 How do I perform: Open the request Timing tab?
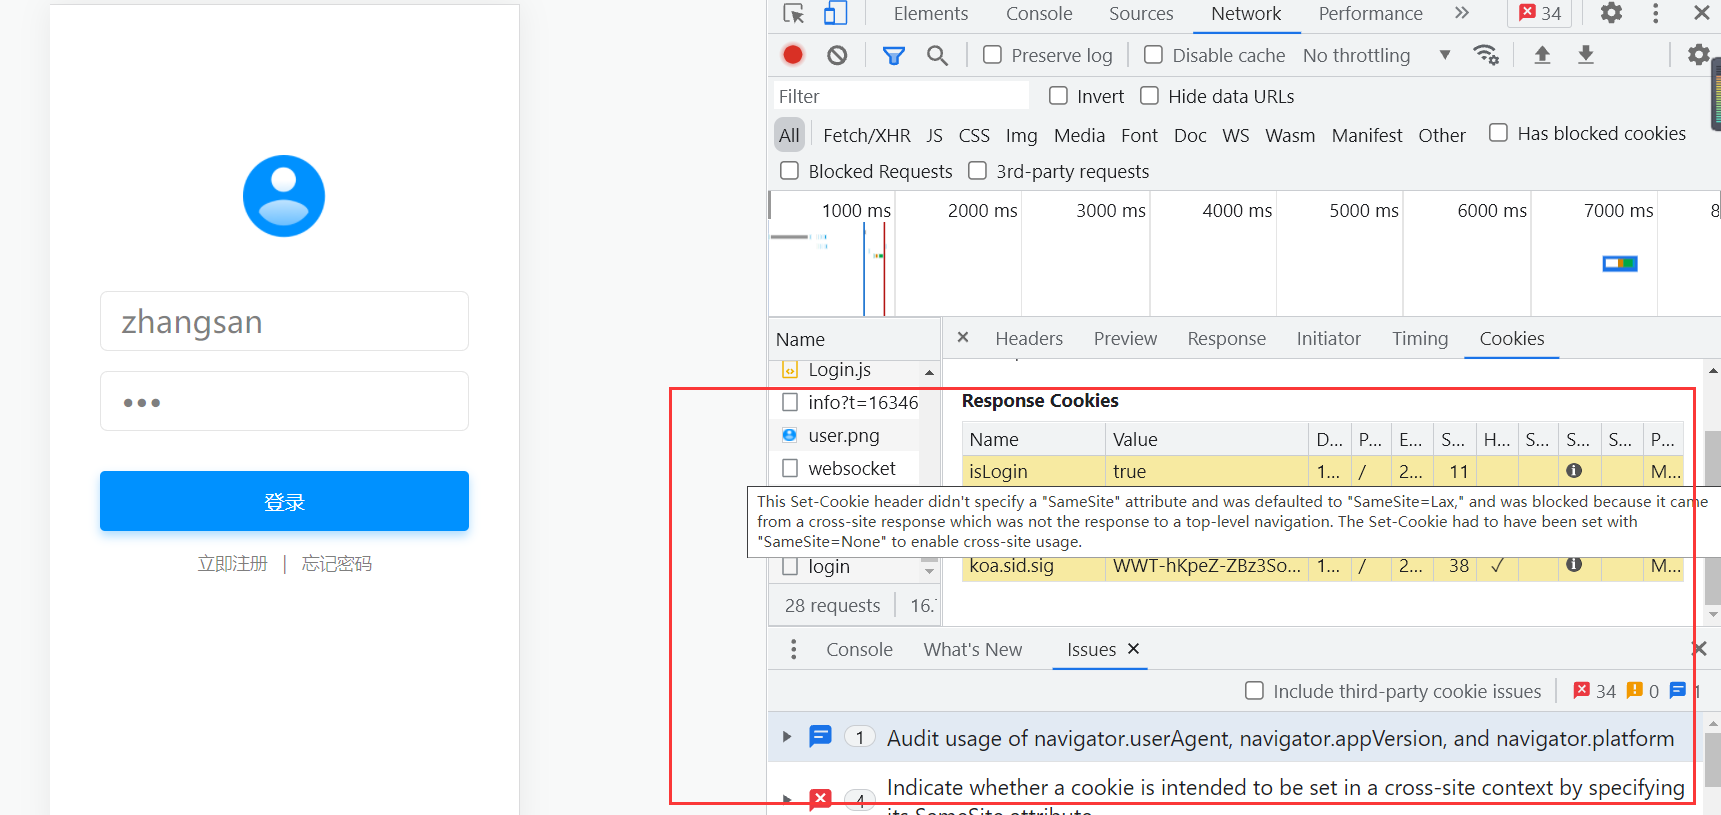1420,339
